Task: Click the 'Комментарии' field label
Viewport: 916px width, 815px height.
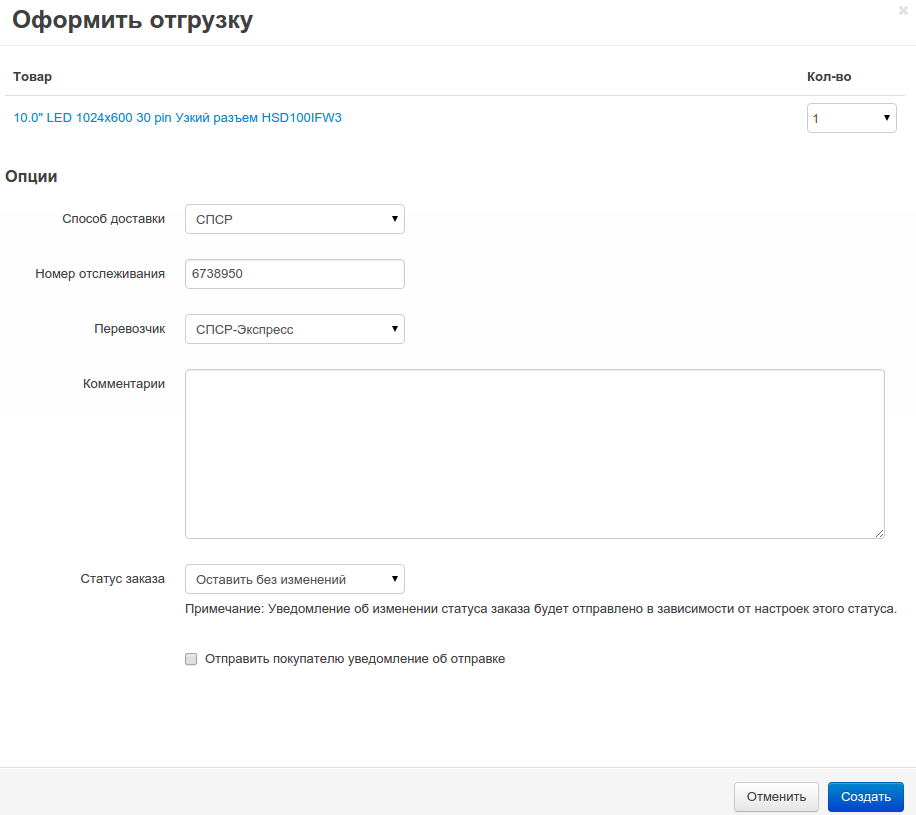Action: (124, 383)
